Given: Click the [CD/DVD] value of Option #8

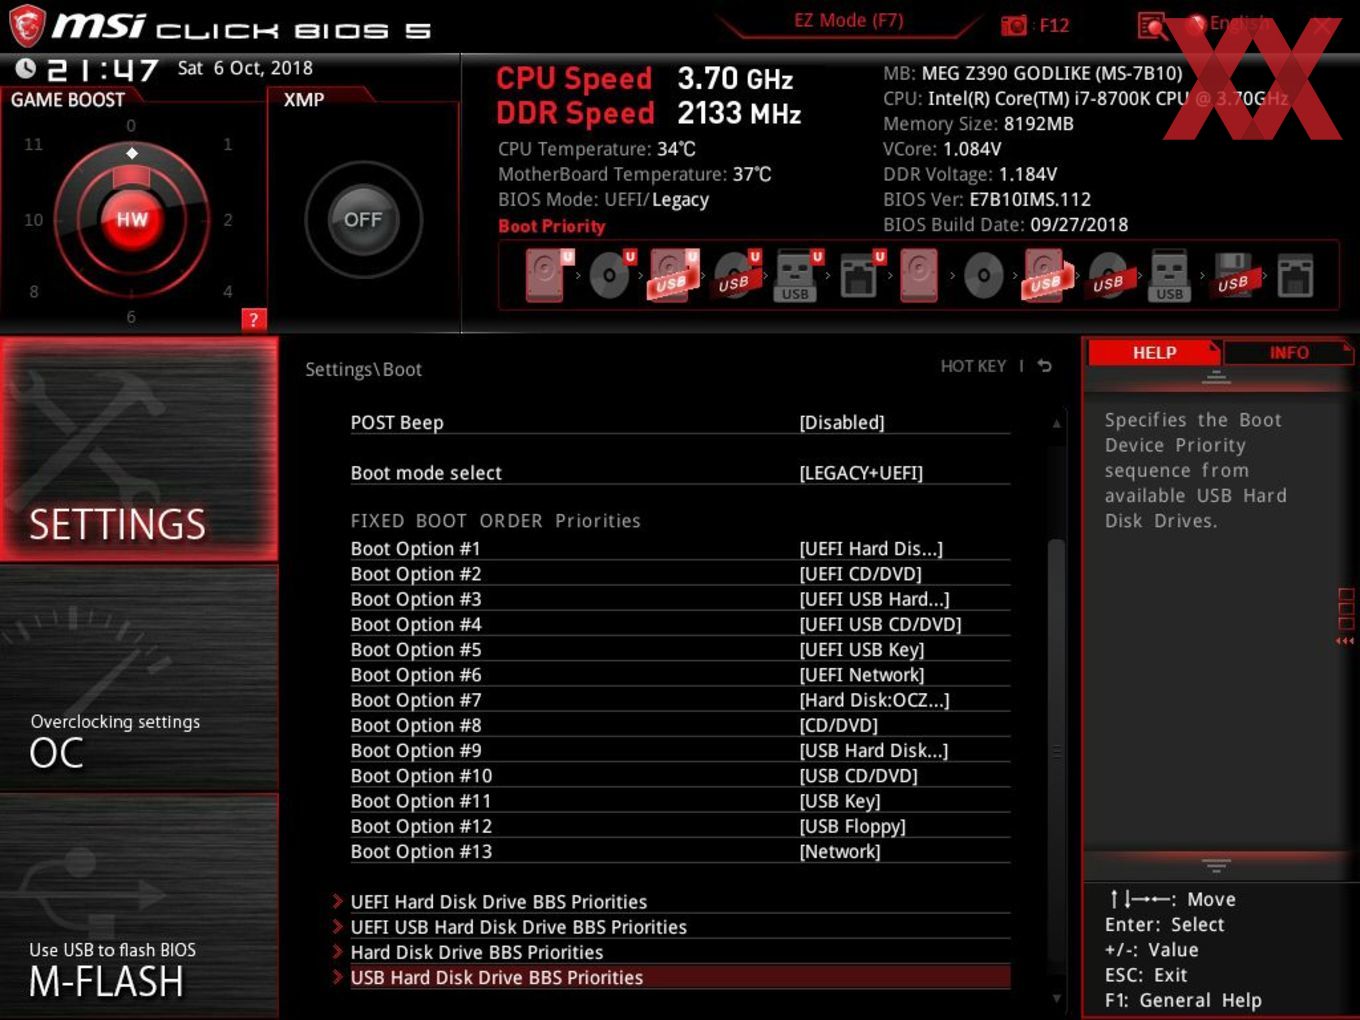Looking at the screenshot, I should click(x=838, y=725).
